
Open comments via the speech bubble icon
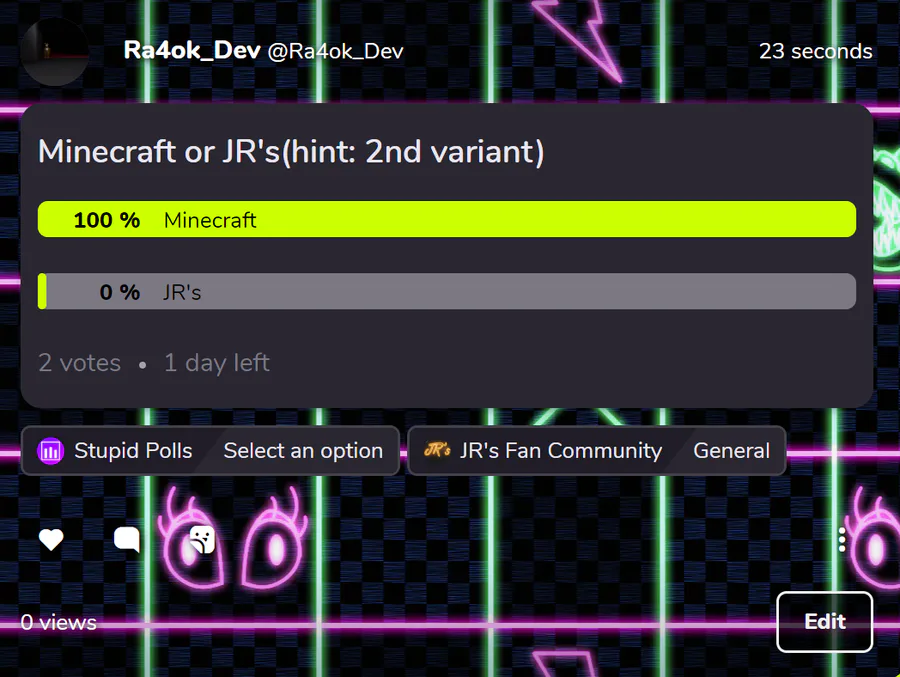(127, 540)
